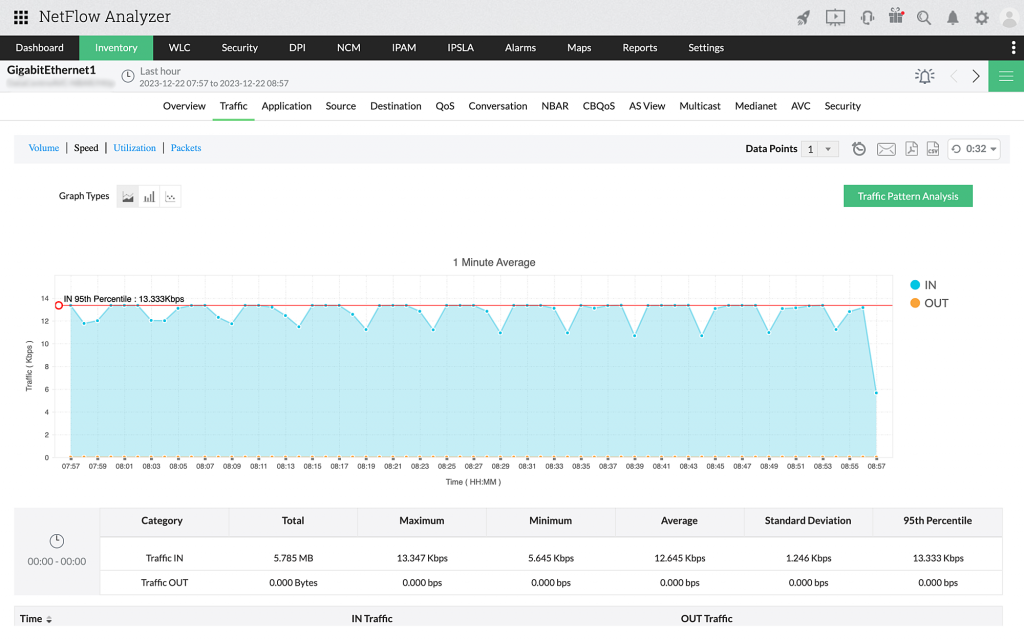Screen dimensions: 1024x640
Task: Open the Utilization link
Action: tap(134, 147)
